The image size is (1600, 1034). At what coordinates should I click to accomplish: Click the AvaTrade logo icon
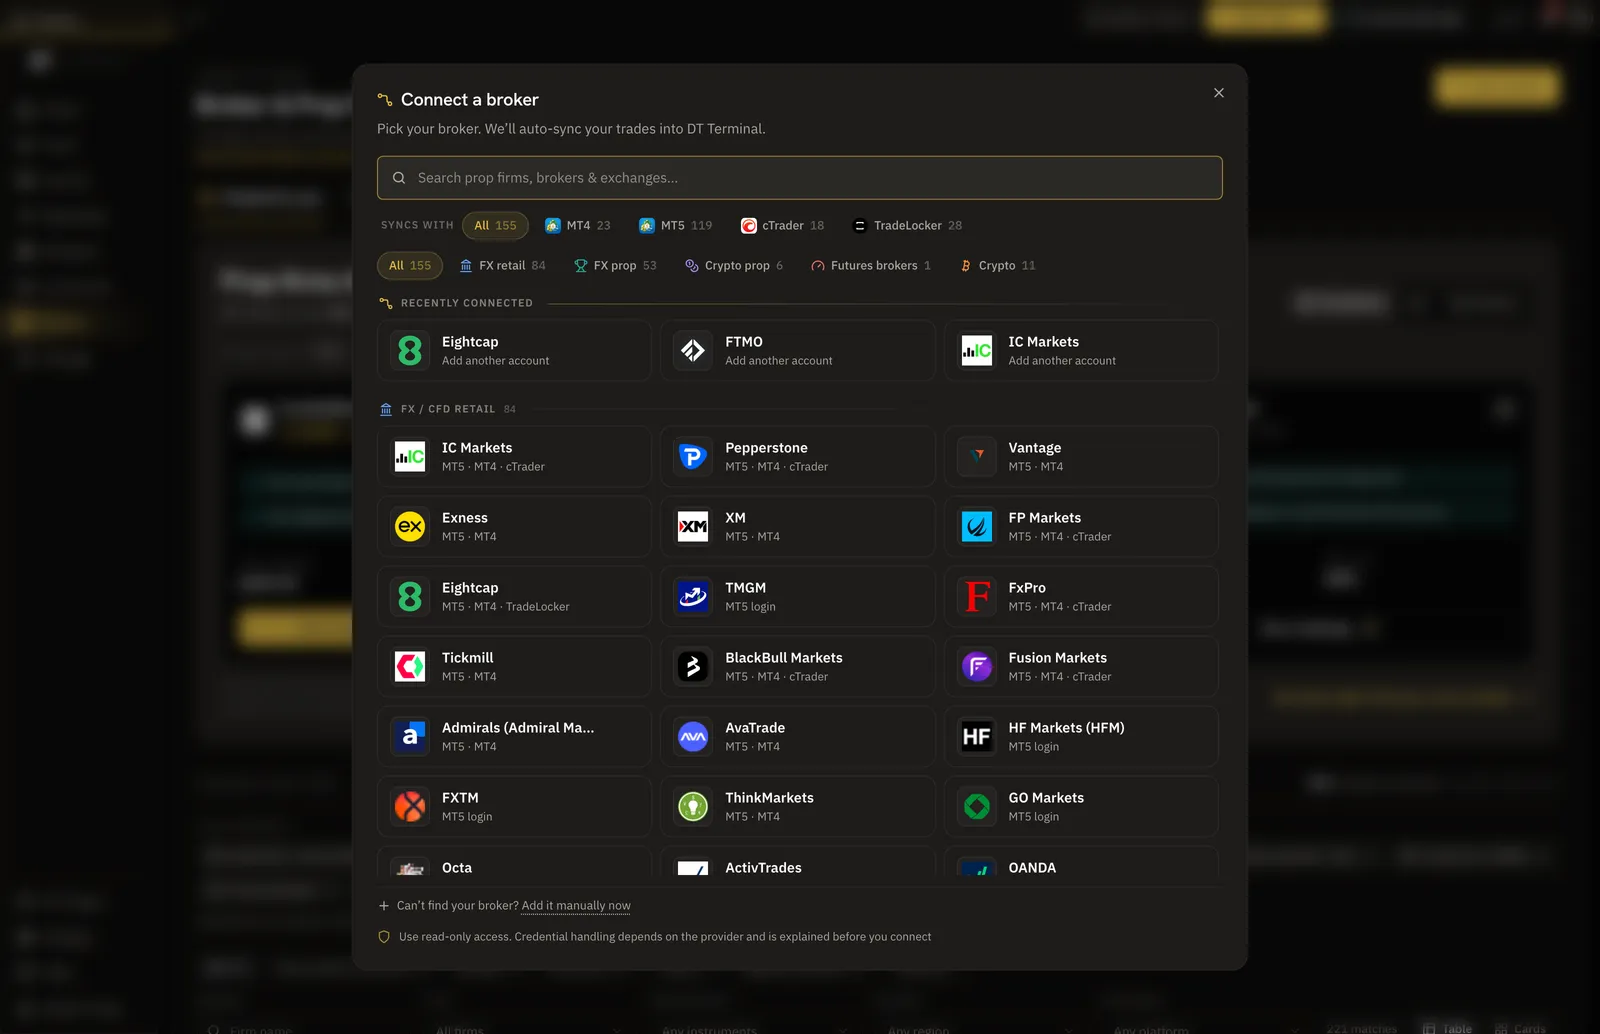coord(693,737)
